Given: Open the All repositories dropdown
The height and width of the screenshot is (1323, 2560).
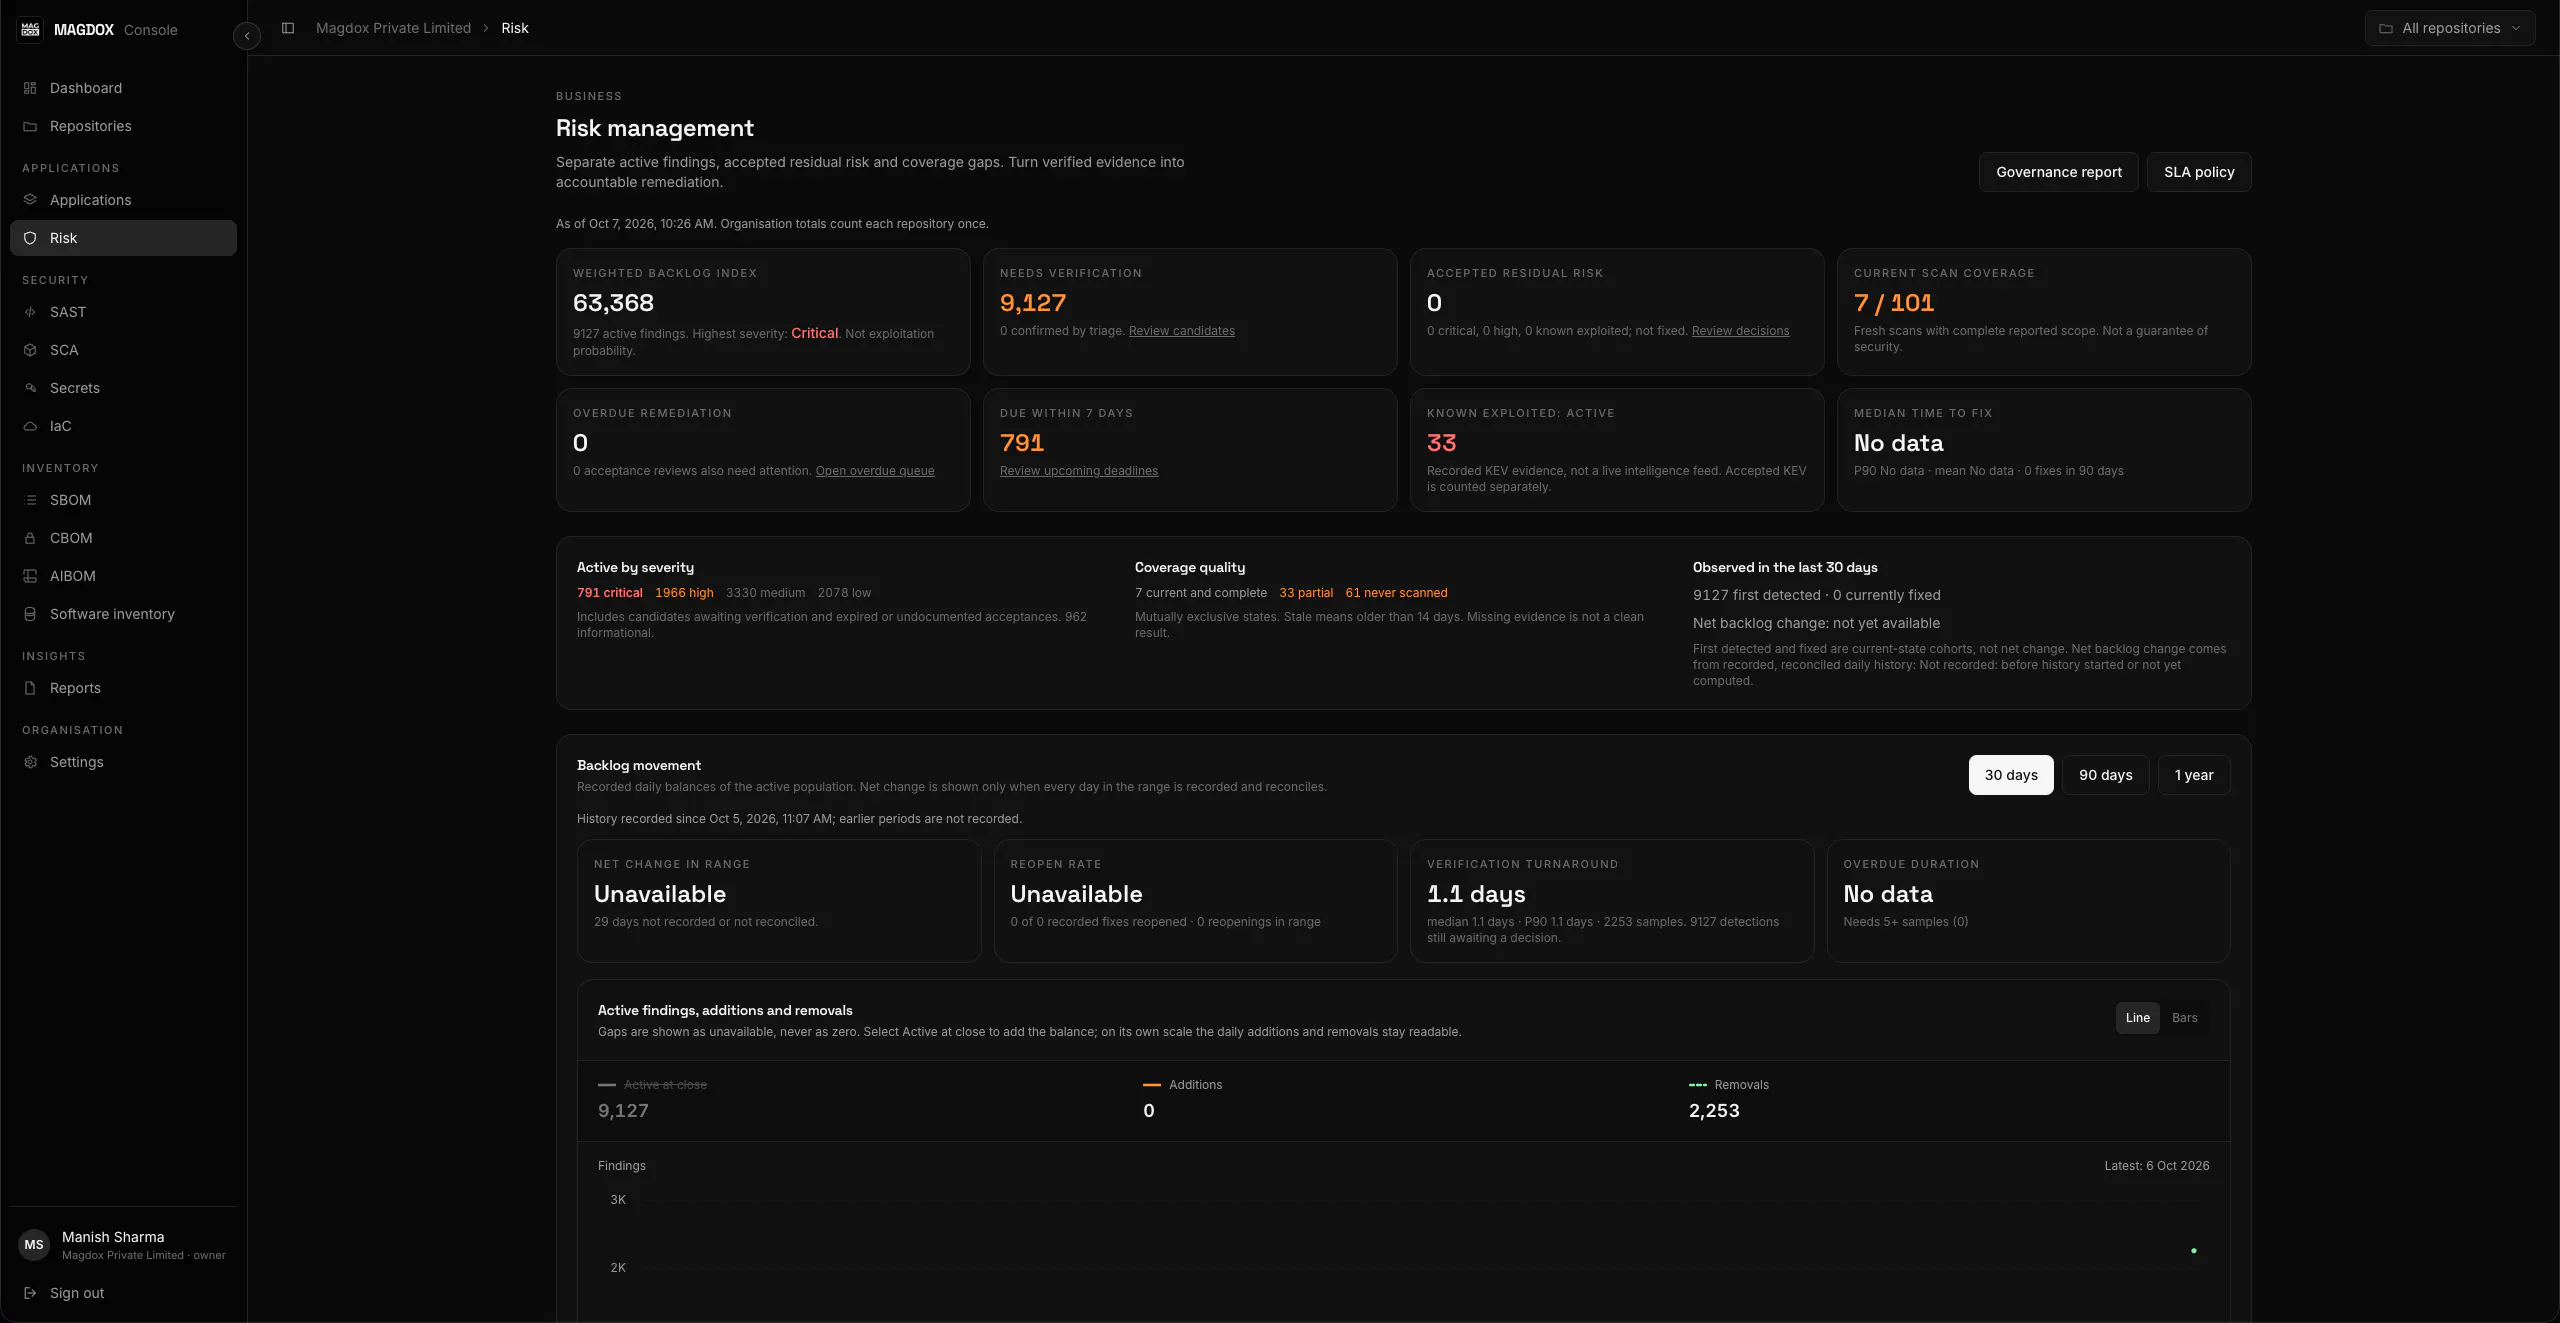Looking at the screenshot, I should pos(2450,28).
